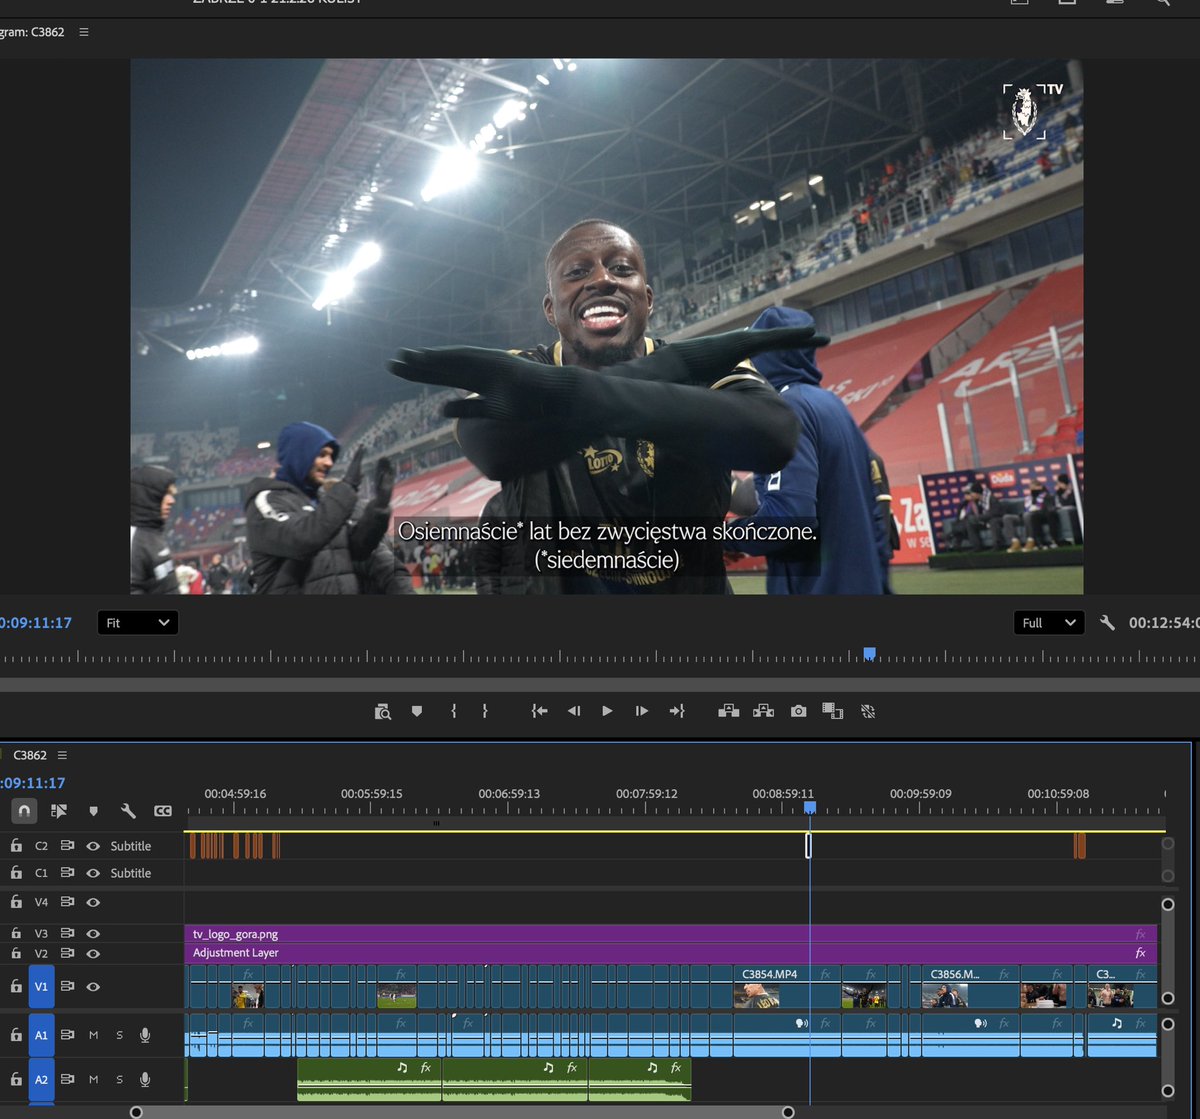Image resolution: width=1200 pixels, height=1119 pixels.
Task: Toggle insert-as-nests icon beside the Snap magnet
Action: coord(59,811)
